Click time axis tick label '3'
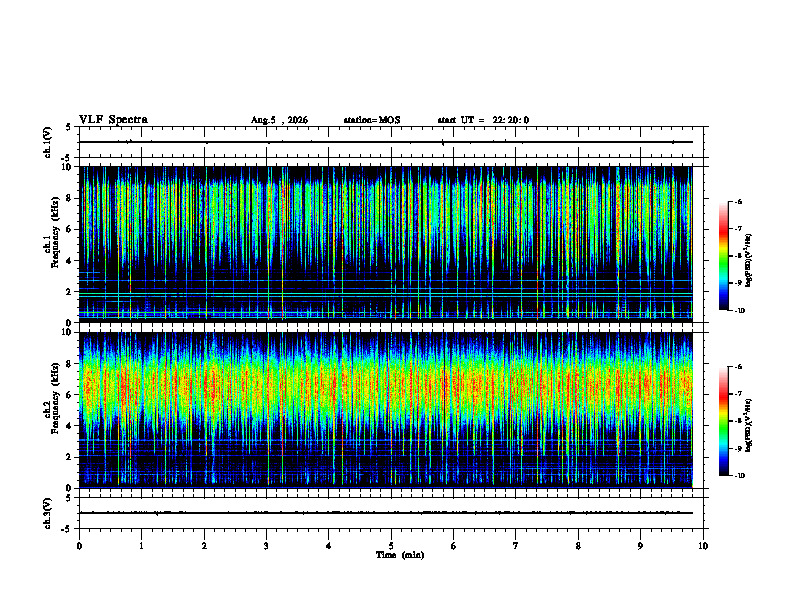The image size is (792, 612). 266,546
